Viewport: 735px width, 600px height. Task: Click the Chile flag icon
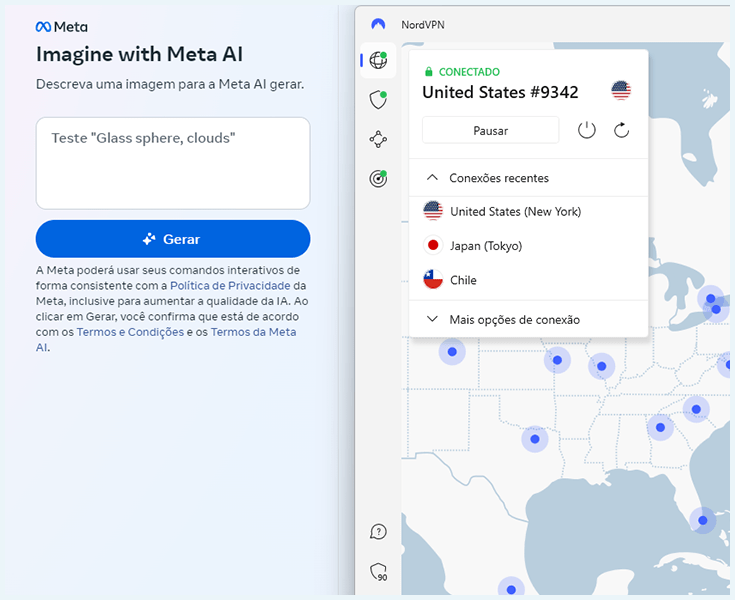[x=433, y=279]
